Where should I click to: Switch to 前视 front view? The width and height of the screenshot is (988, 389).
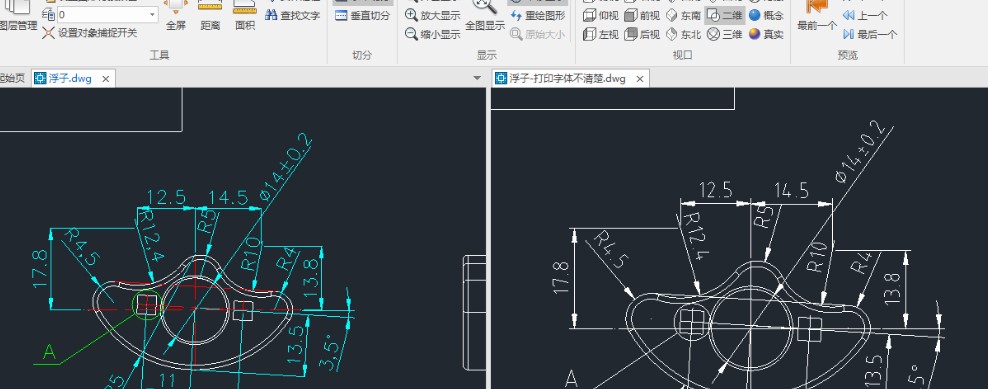coord(642,16)
